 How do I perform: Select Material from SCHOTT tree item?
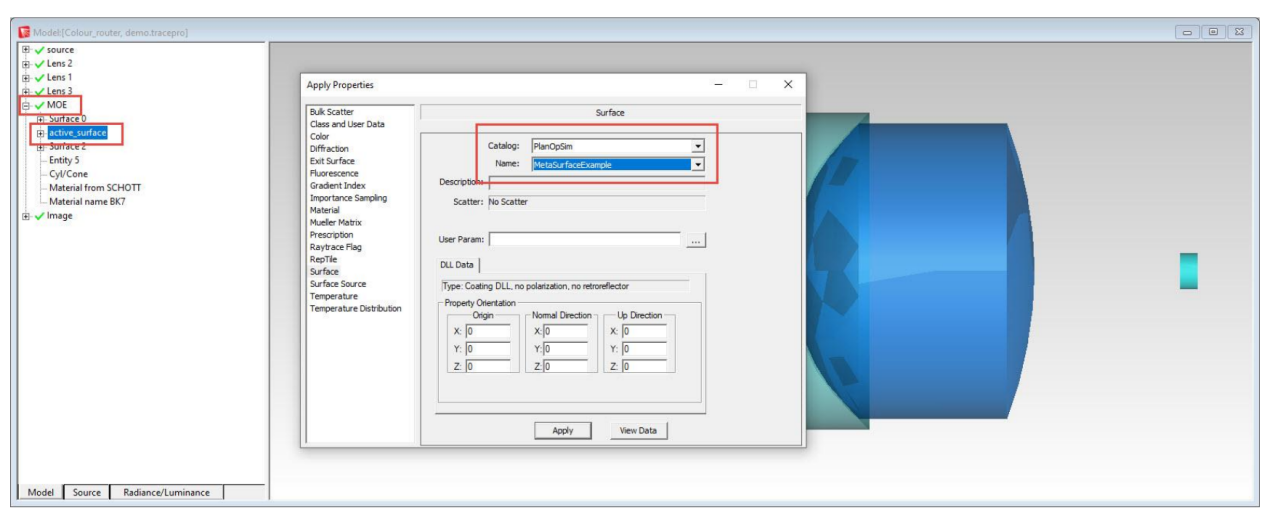click(x=95, y=188)
